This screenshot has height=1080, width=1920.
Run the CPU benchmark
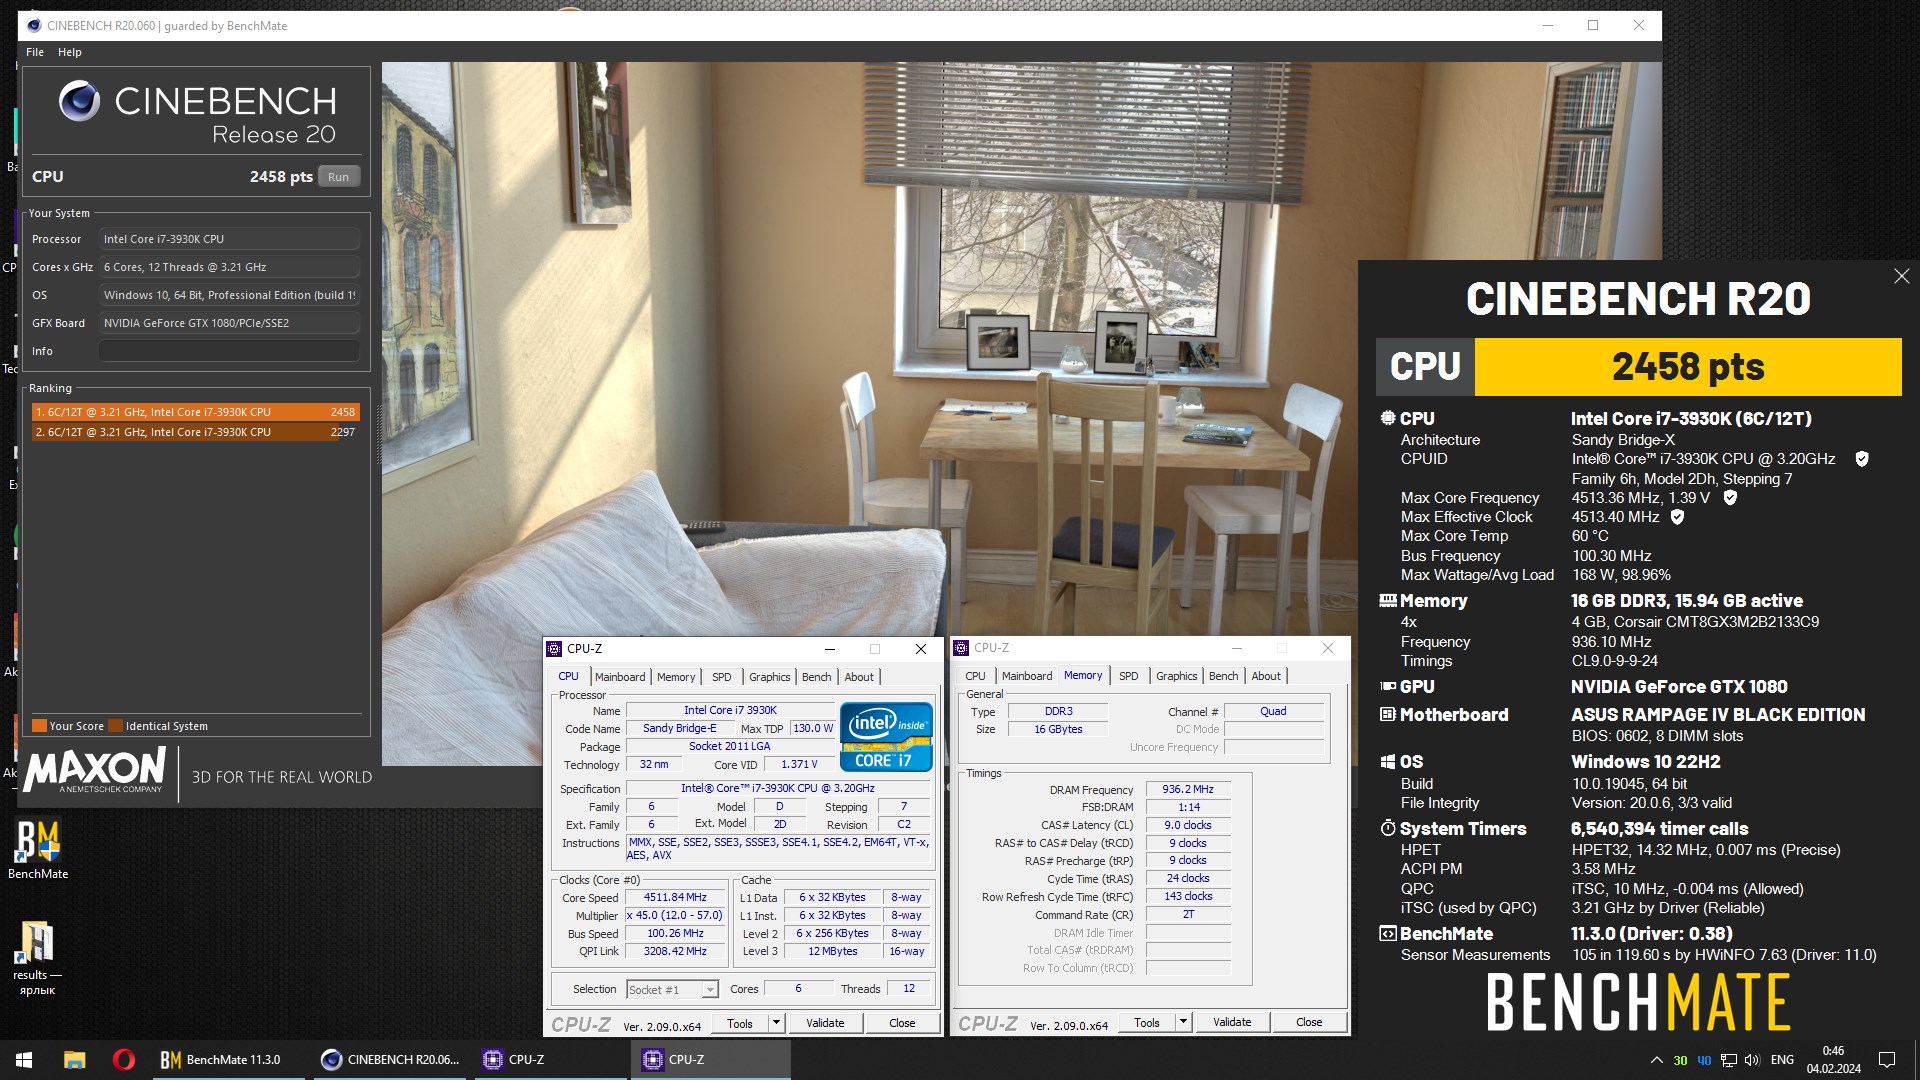339,177
